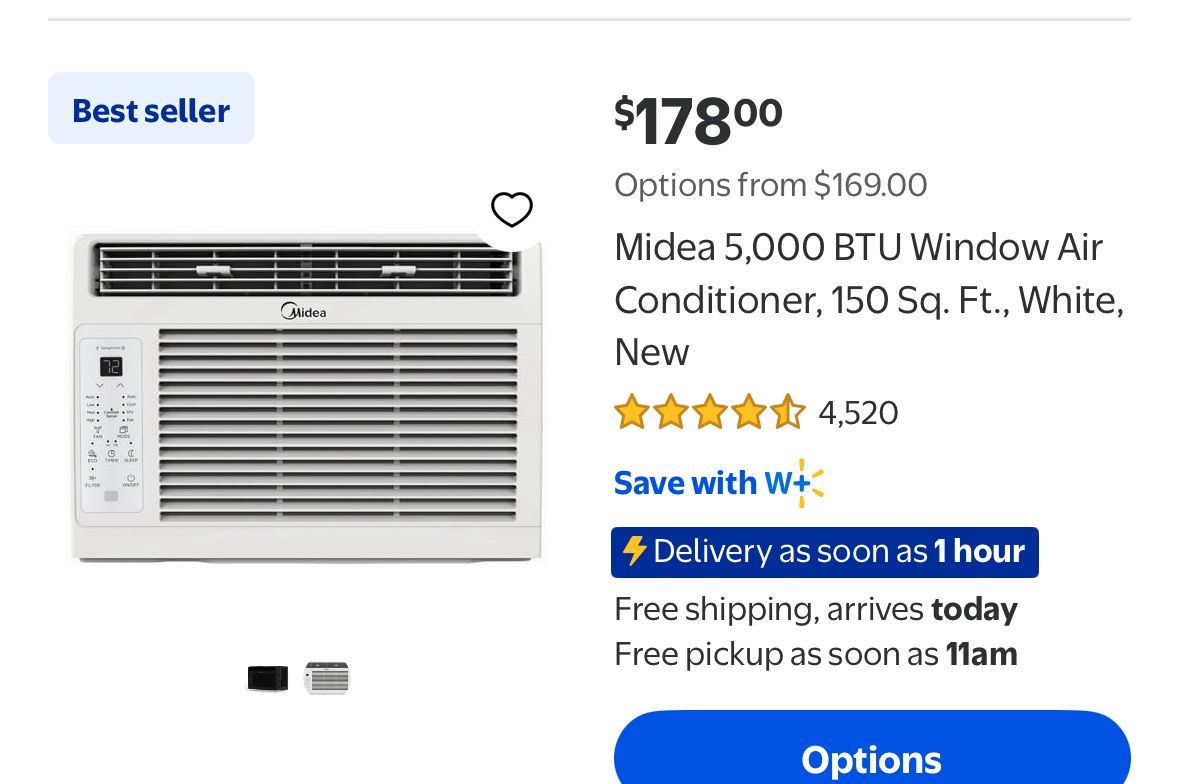Click the Save with W+ link
The image size is (1179, 784).
point(718,483)
